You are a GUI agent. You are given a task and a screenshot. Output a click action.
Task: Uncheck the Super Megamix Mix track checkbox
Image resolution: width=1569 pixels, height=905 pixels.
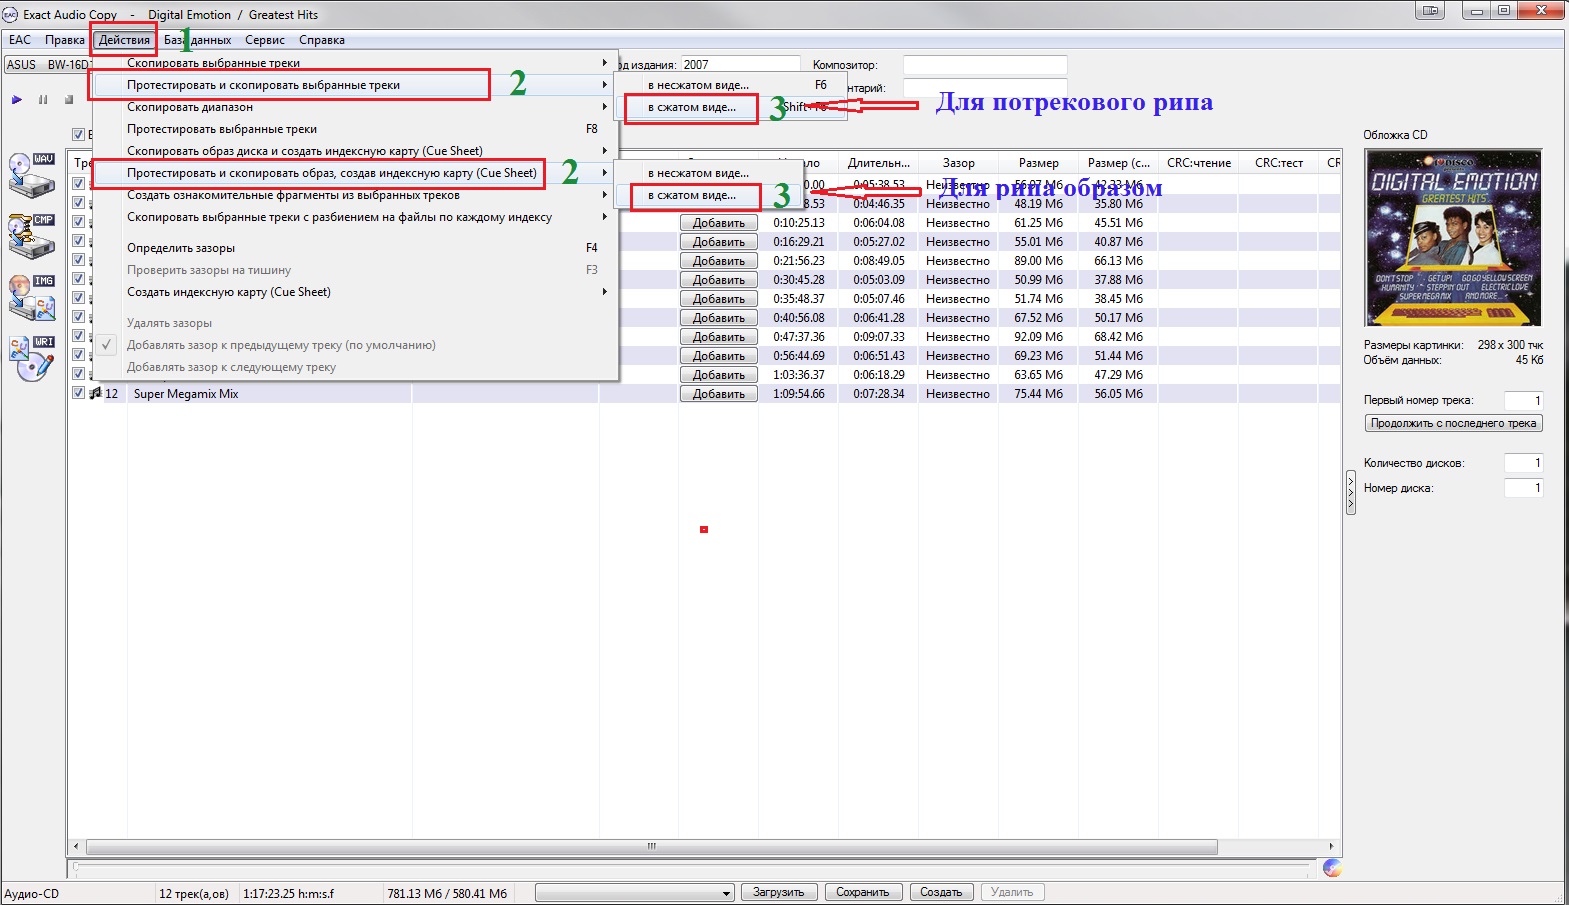[78, 393]
